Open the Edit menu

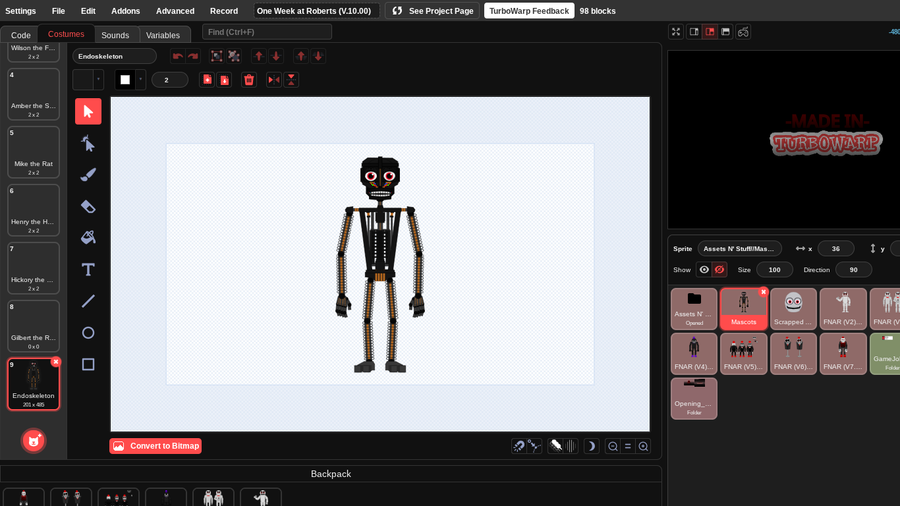coord(88,11)
